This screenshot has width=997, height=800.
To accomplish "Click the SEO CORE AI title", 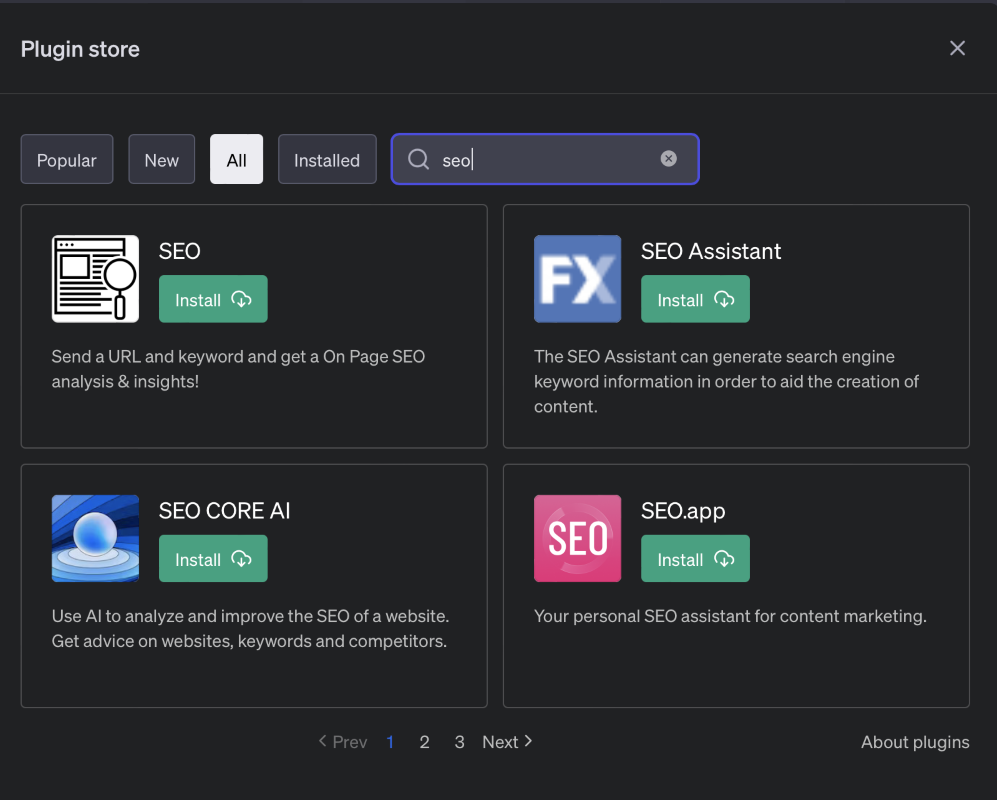I will (x=224, y=511).
